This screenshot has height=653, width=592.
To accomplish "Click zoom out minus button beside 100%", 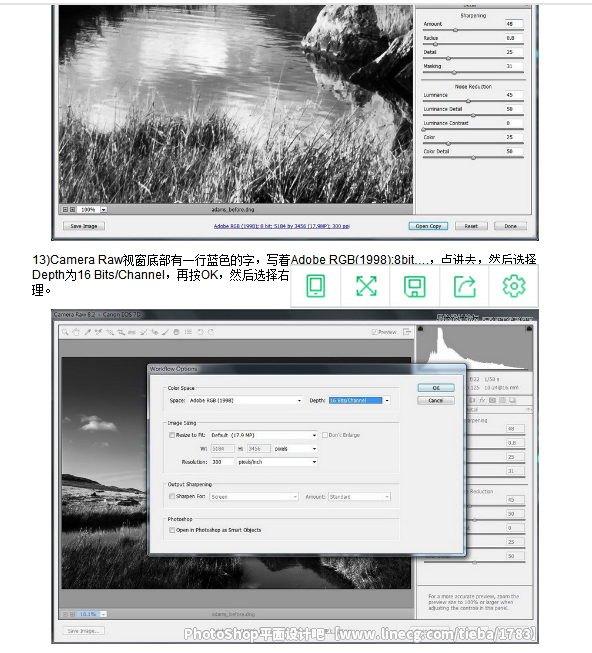I will tap(65, 210).
